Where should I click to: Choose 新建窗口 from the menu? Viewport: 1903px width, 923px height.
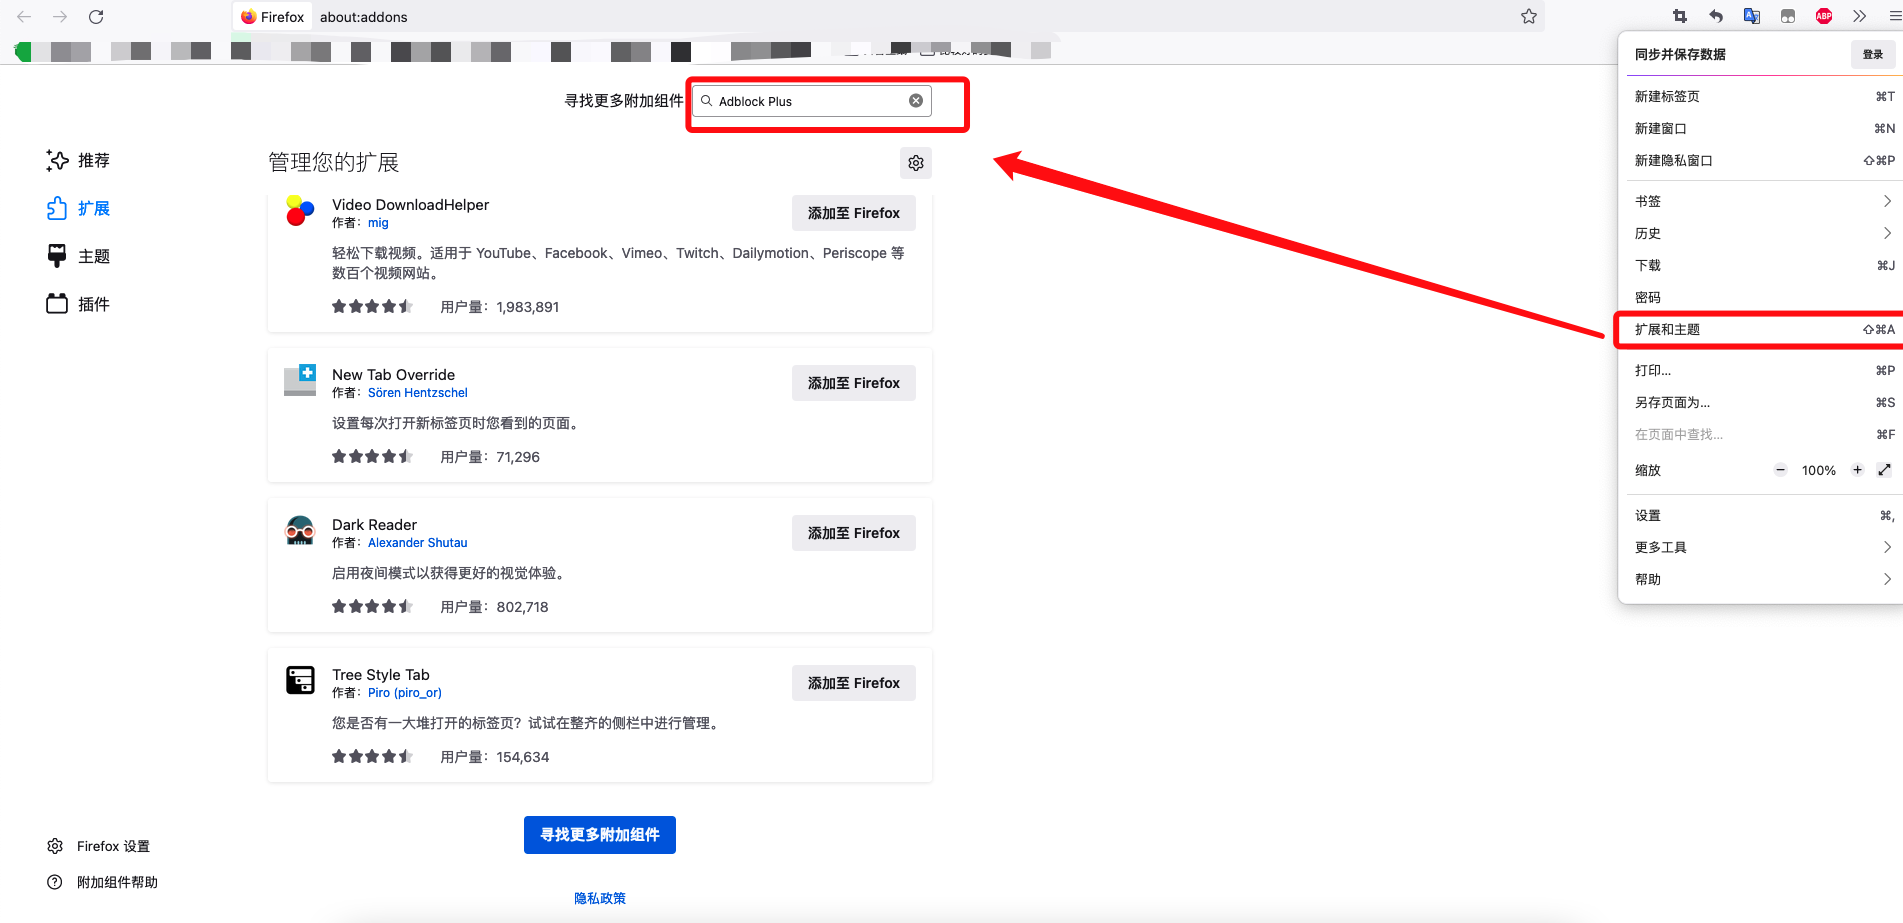pyautogui.click(x=1764, y=128)
